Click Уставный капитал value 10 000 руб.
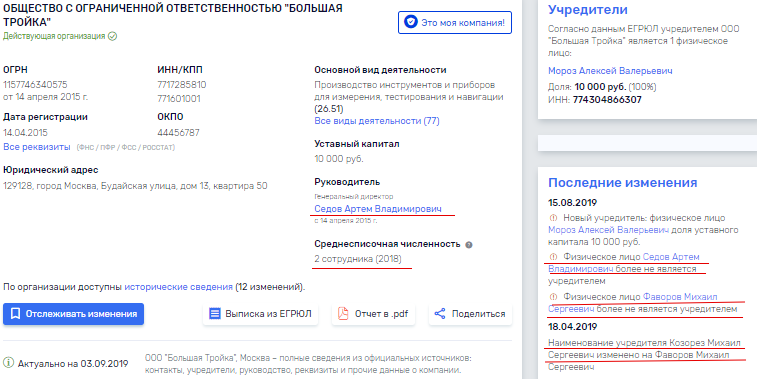 click(338, 159)
